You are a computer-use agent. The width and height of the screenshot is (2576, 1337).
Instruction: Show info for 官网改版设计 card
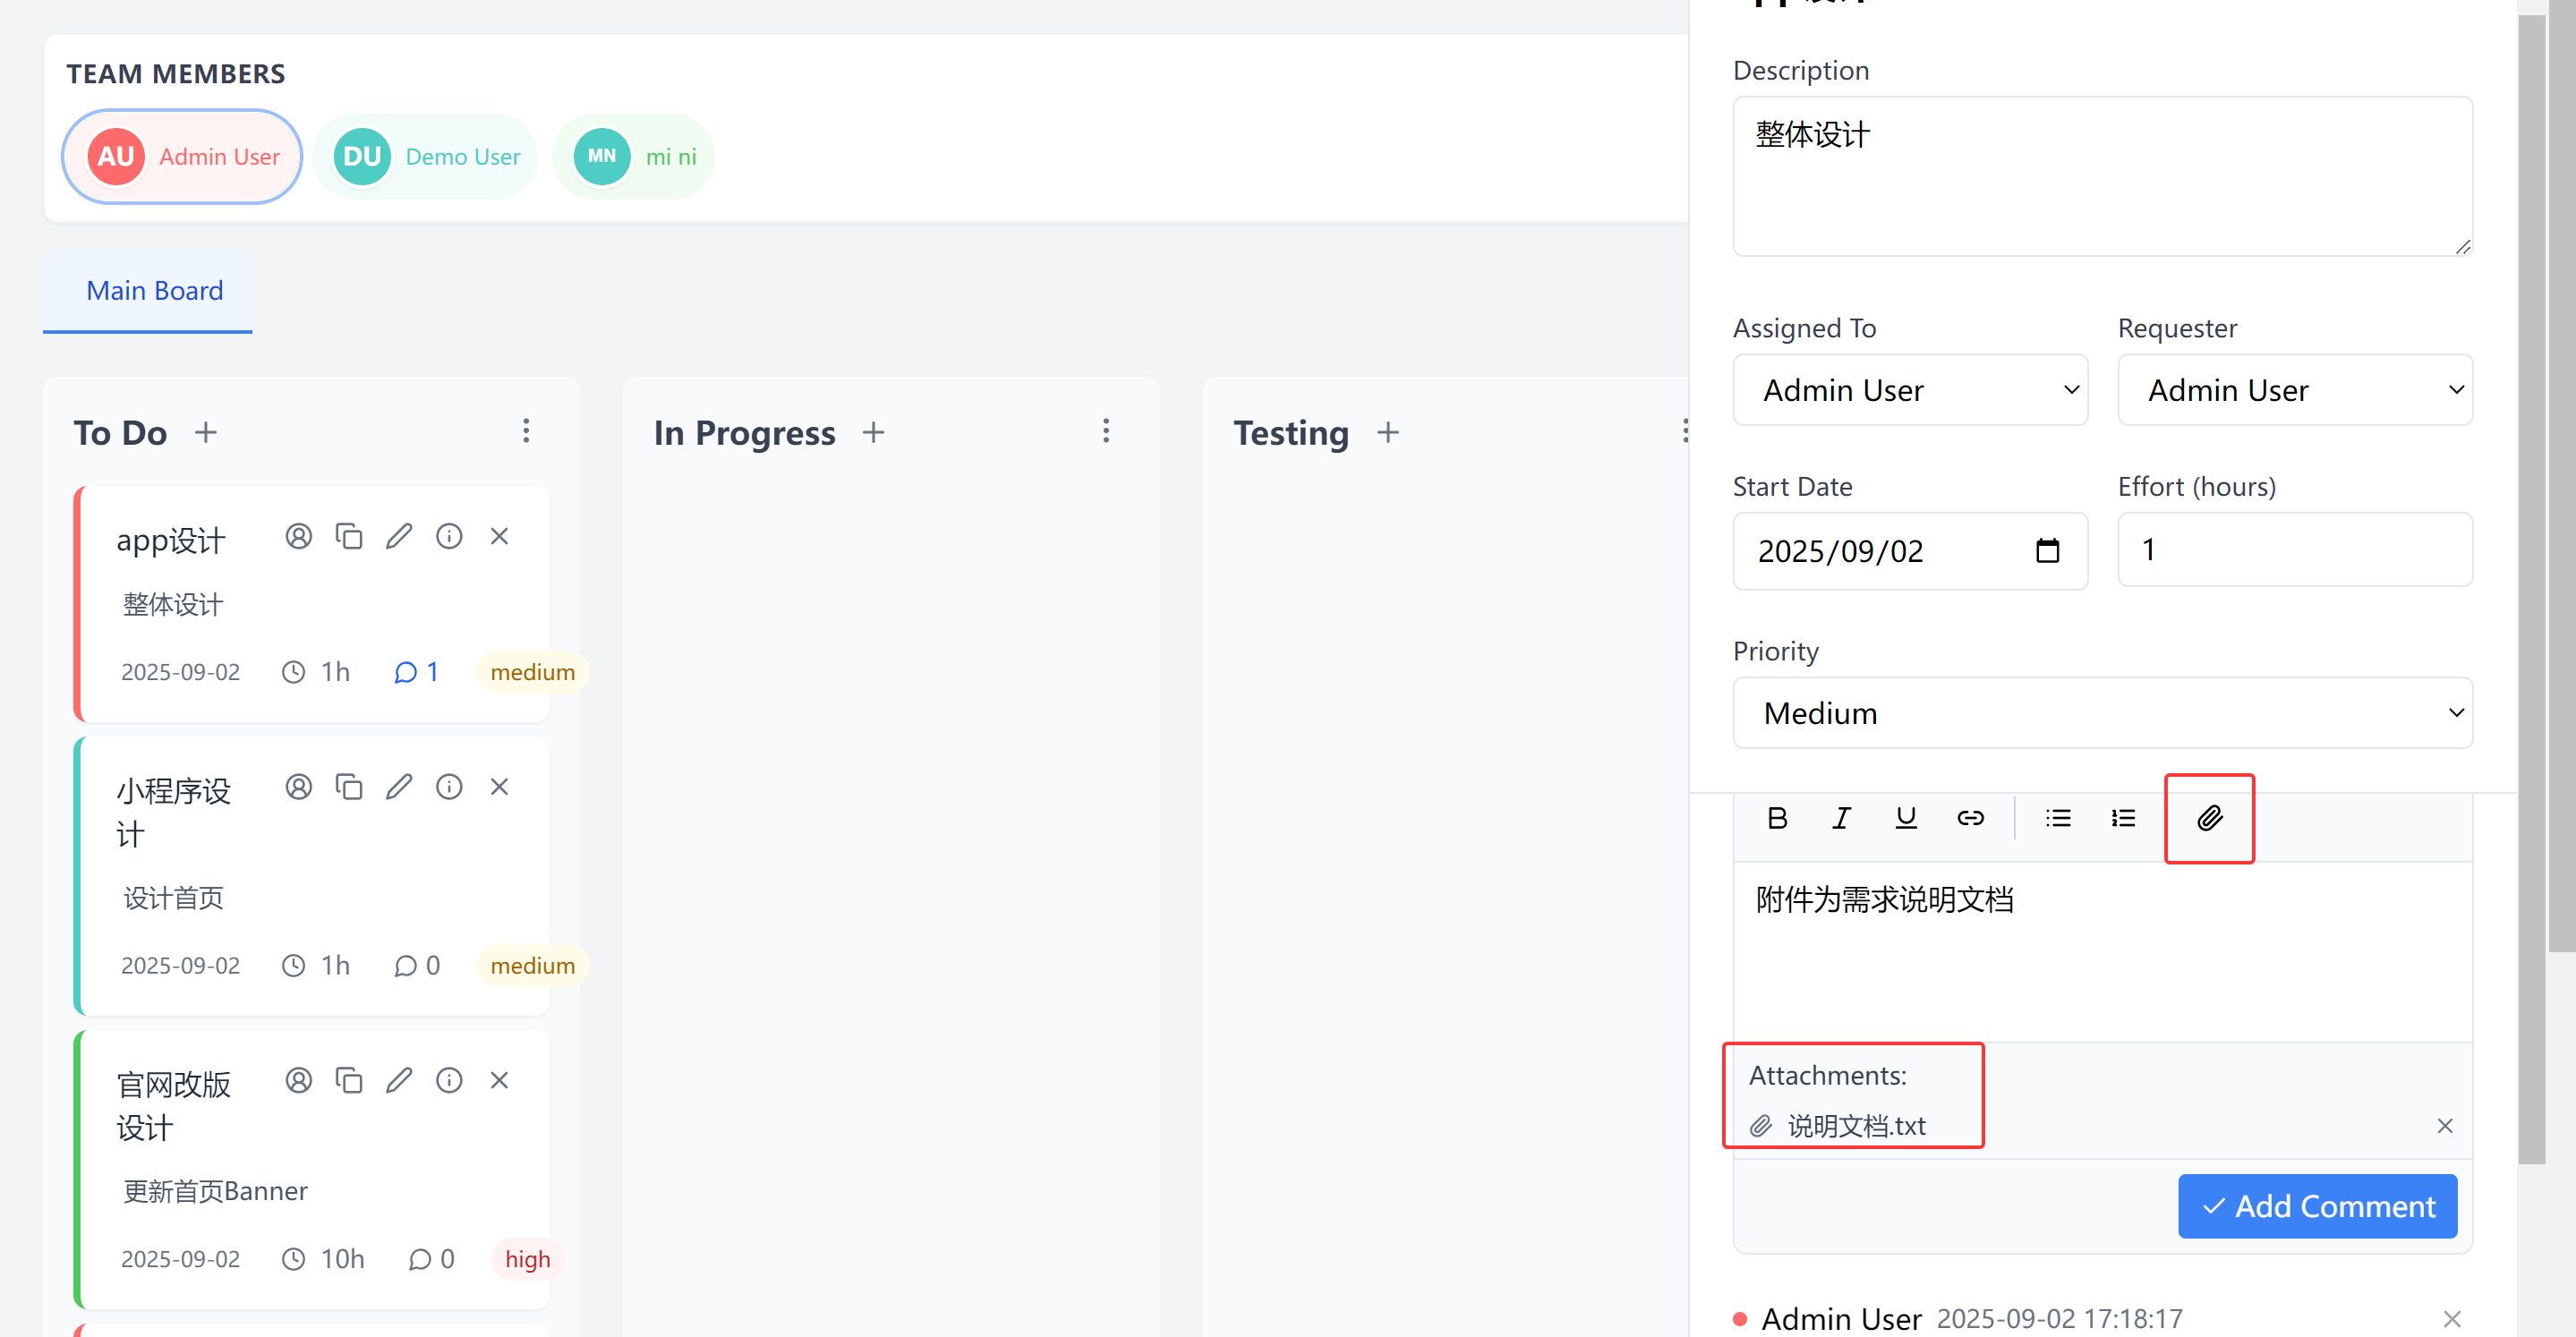point(449,1080)
